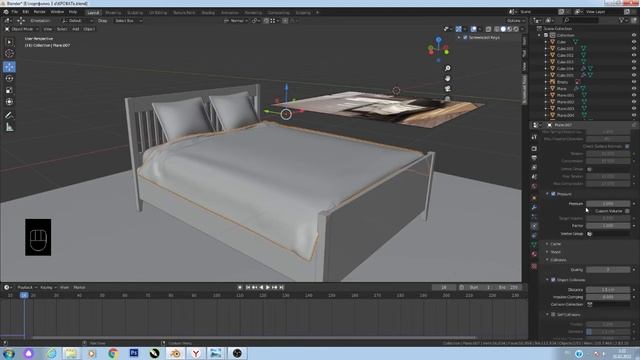The height and width of the screenshot is (360, 640).
Task: Click the navigation axis gizmo
Action: point(438,49)
